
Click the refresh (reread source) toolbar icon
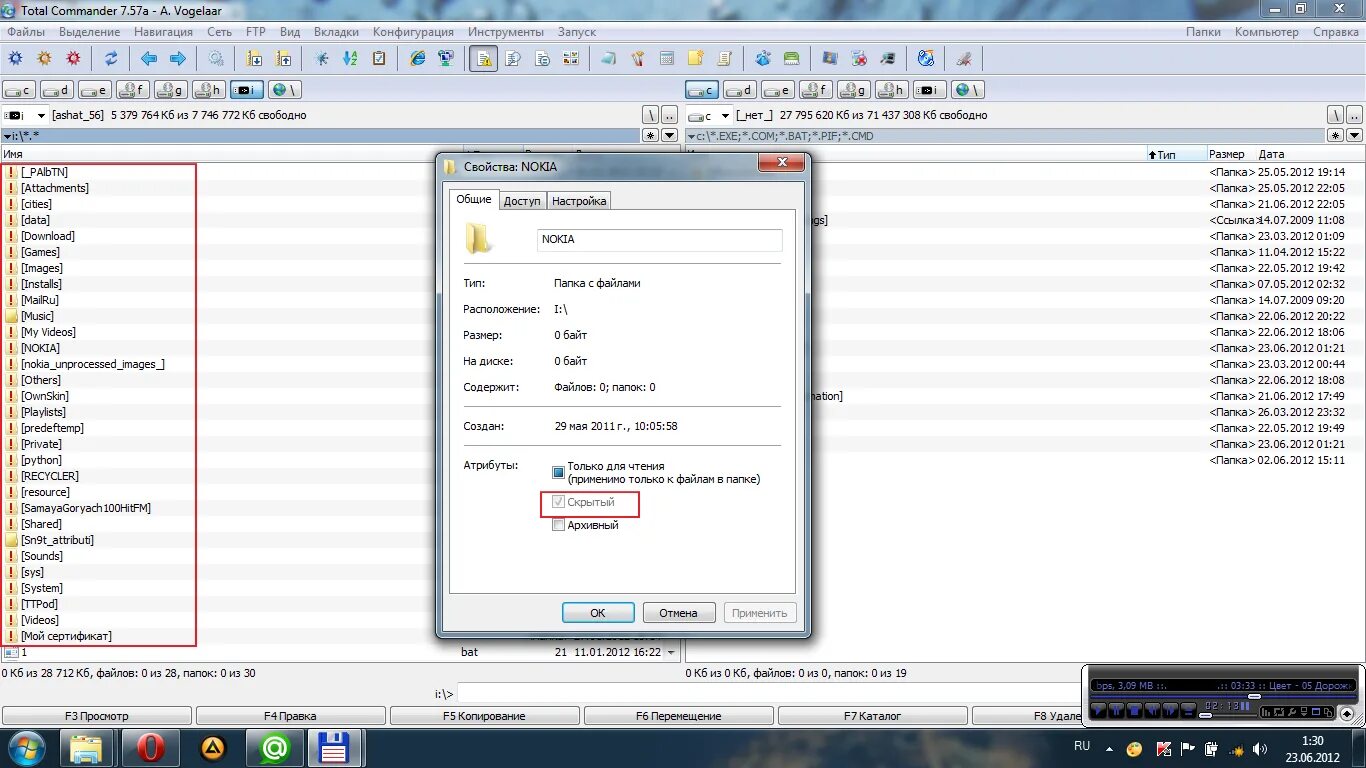click(111, 59)
